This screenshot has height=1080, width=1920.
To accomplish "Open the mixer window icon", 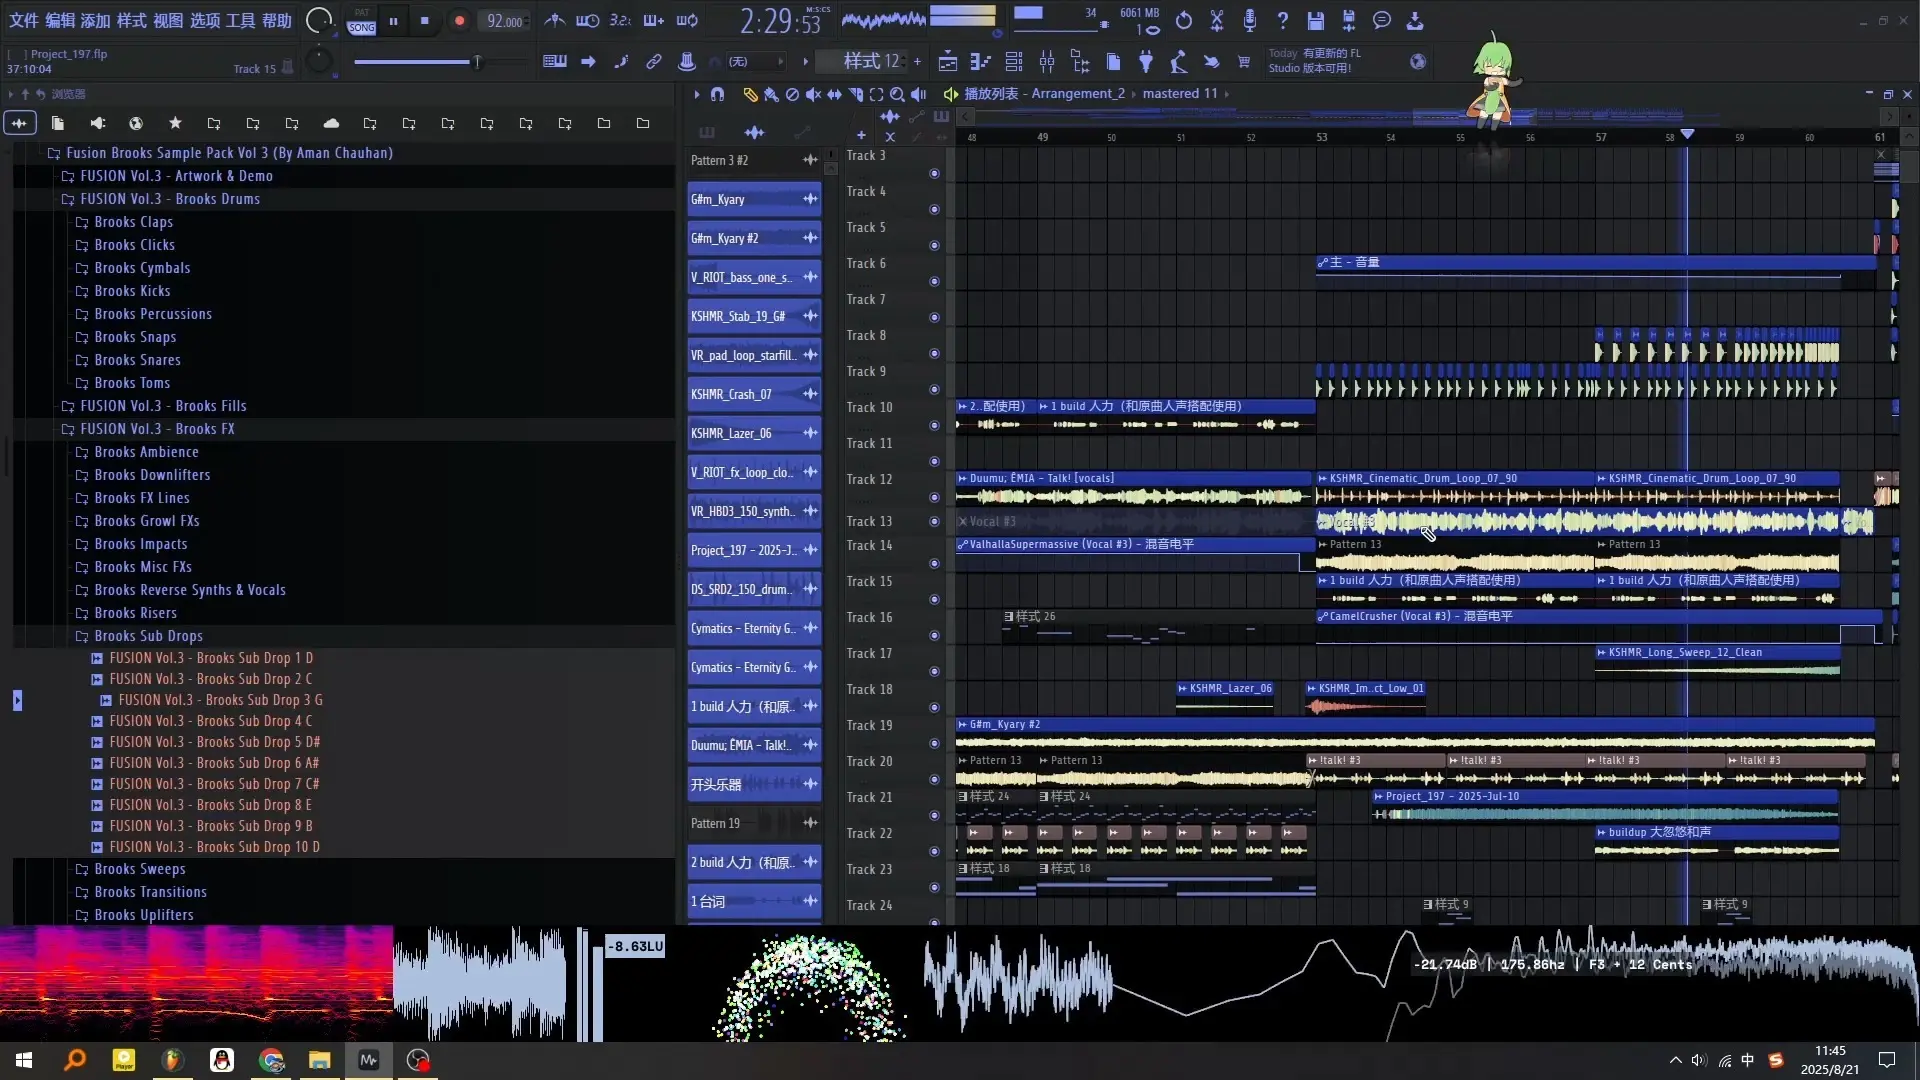I will click(1047, 62).
